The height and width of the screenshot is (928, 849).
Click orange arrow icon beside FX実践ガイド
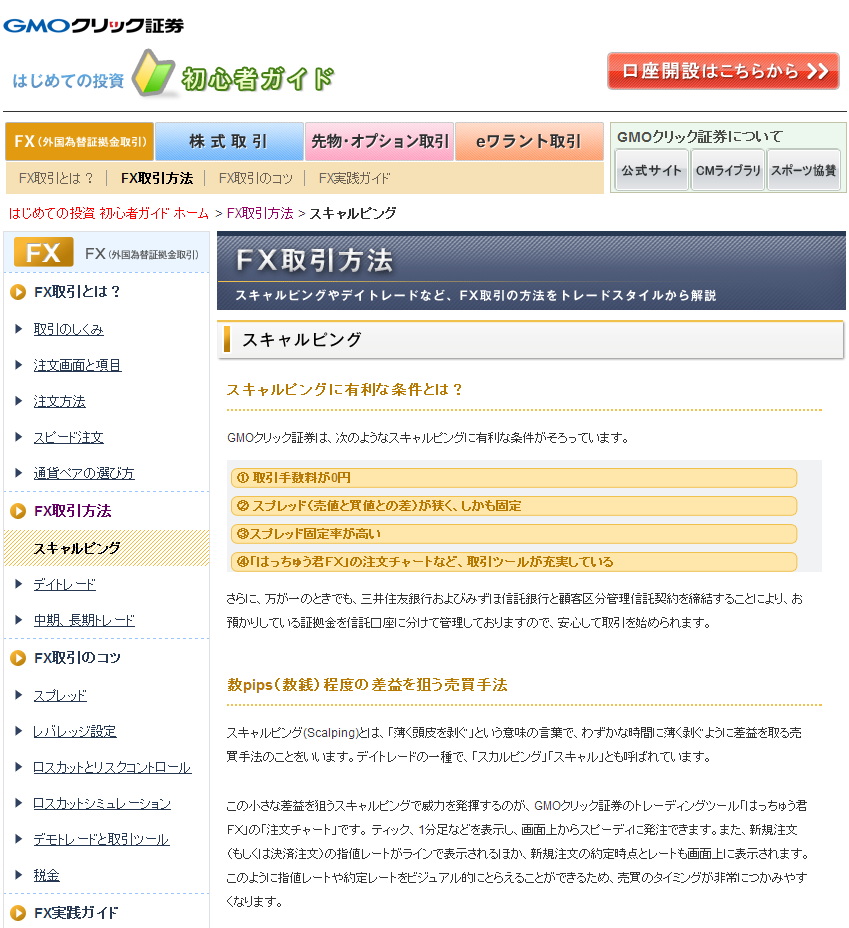[x=18, y=913]
